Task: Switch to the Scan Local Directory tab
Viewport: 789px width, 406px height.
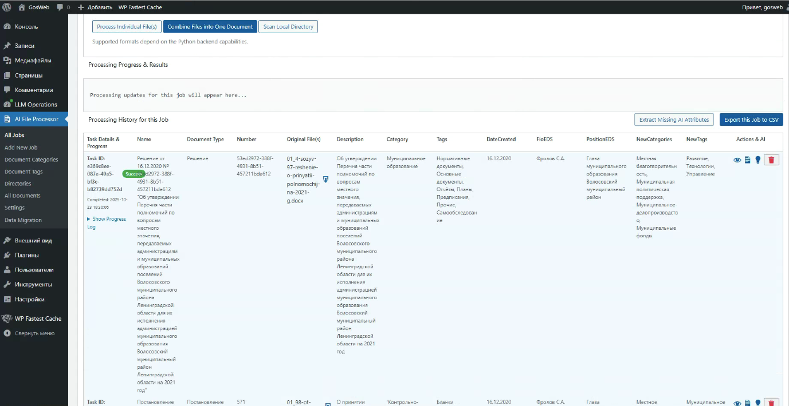Action: [288, 26]
